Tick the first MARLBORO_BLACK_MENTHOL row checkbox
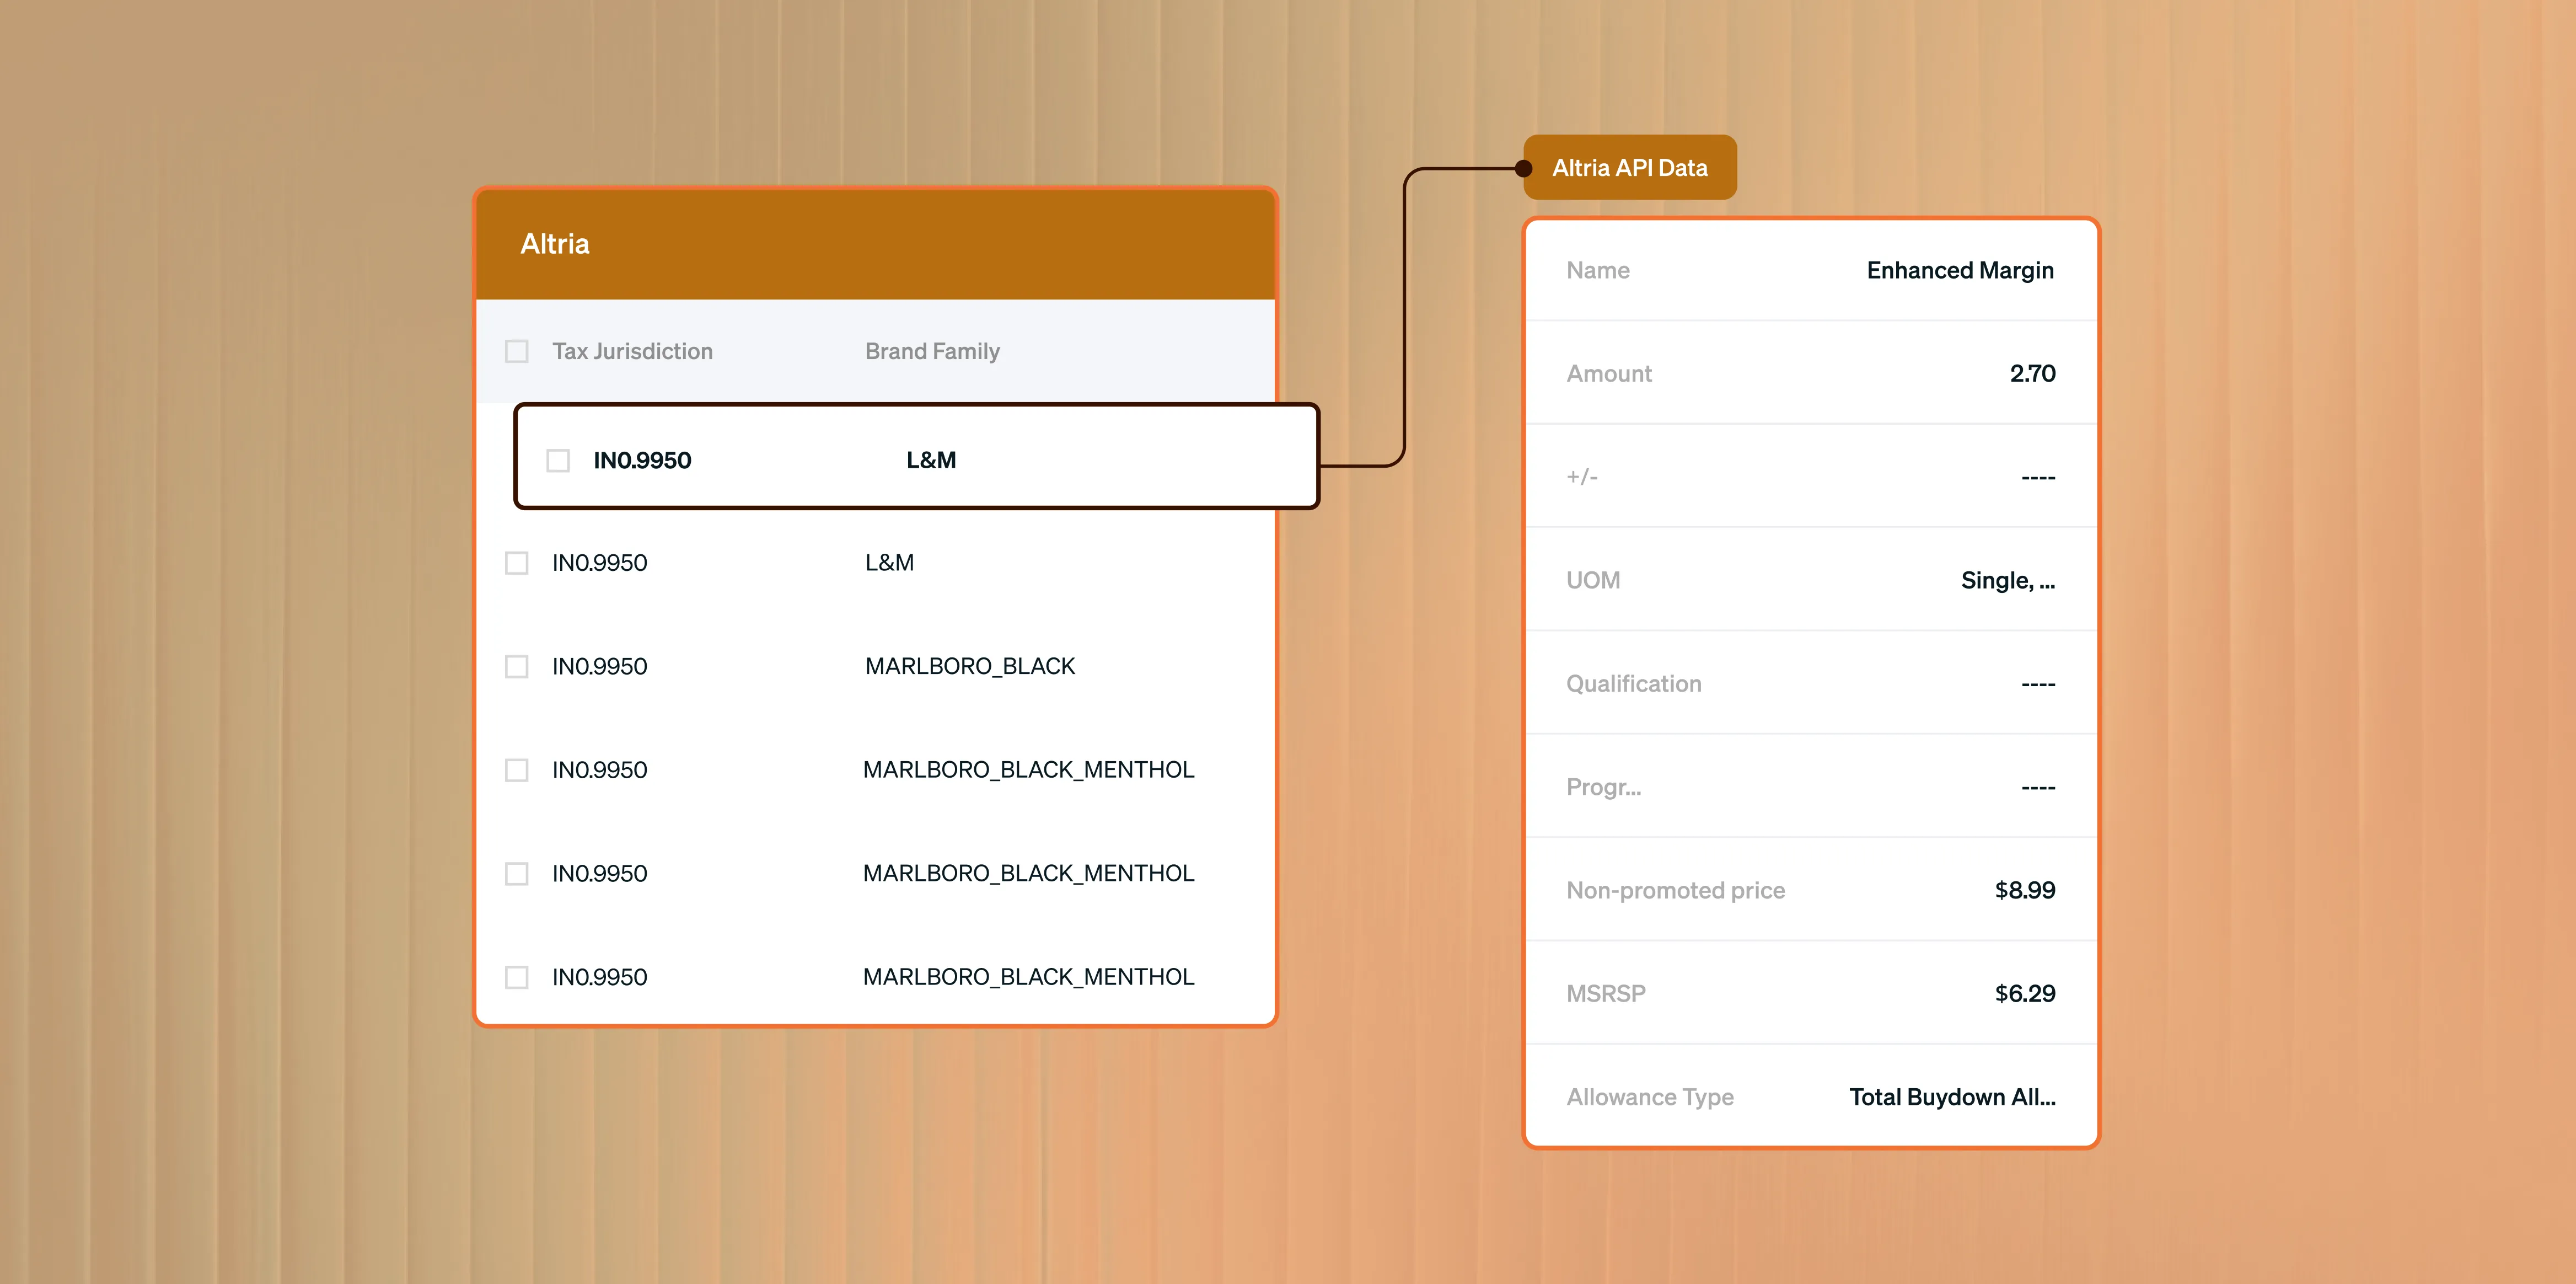The image size is (2576, 1284). [516, 770]
